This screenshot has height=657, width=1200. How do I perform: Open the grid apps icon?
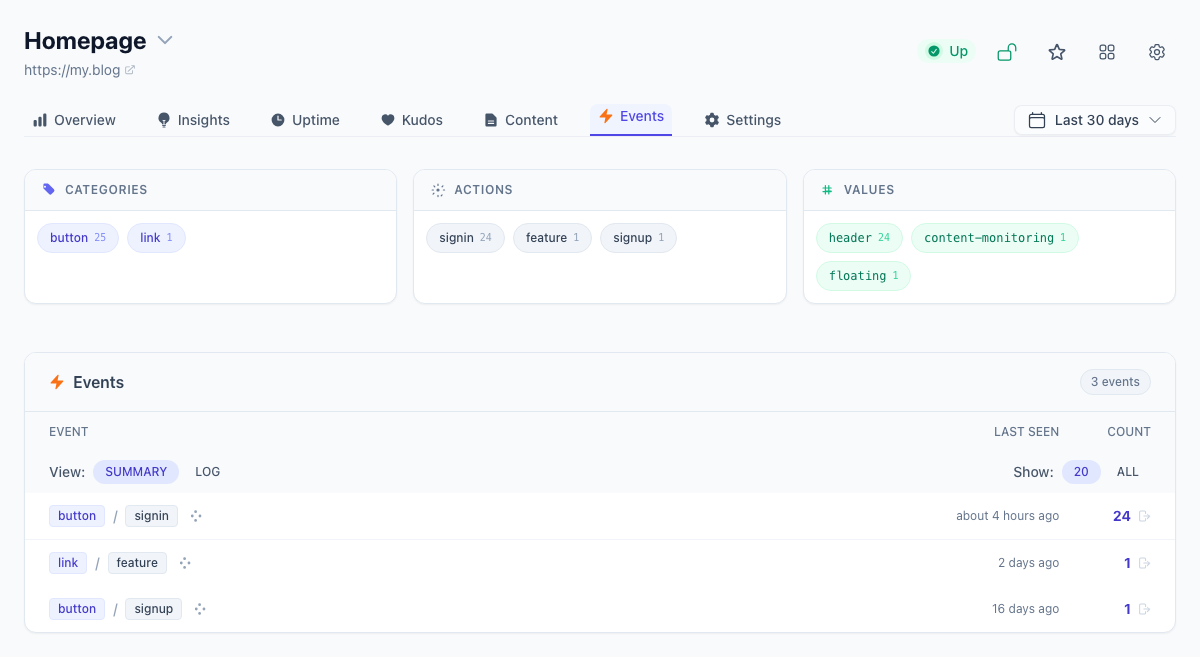1107,52
